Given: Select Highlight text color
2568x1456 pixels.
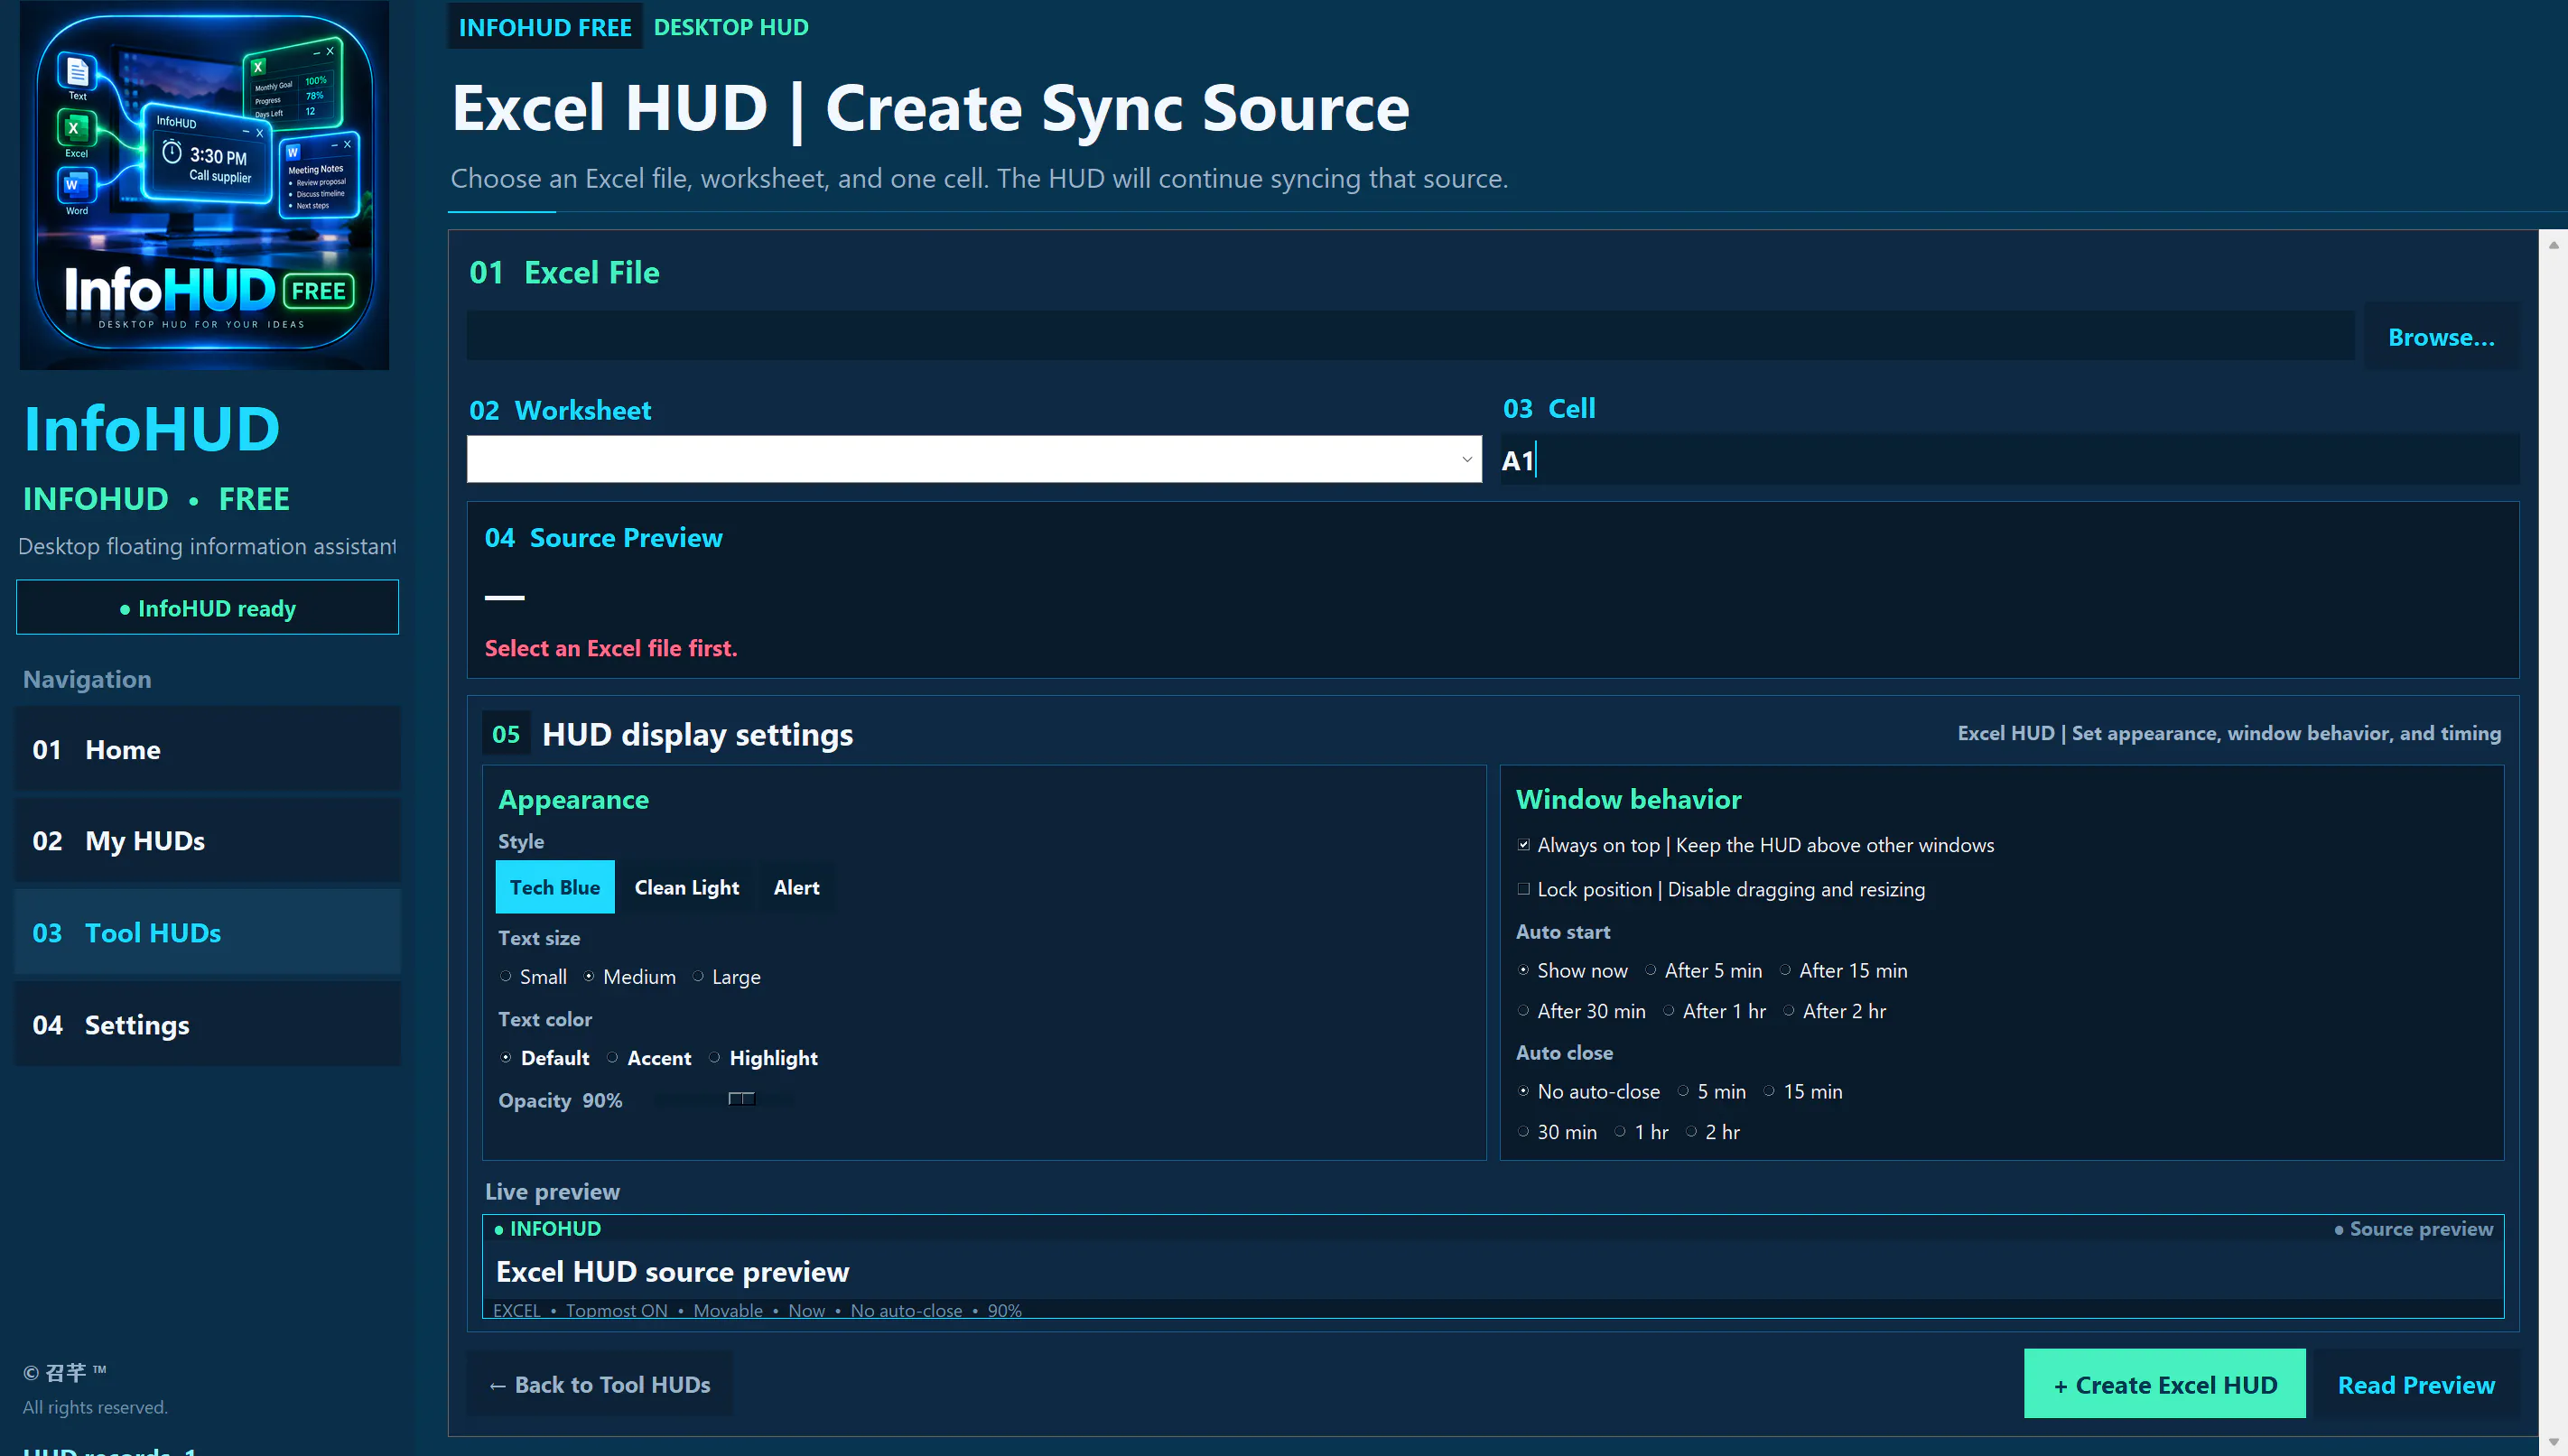Looking at the screenshot, I should coord(763,1057).
